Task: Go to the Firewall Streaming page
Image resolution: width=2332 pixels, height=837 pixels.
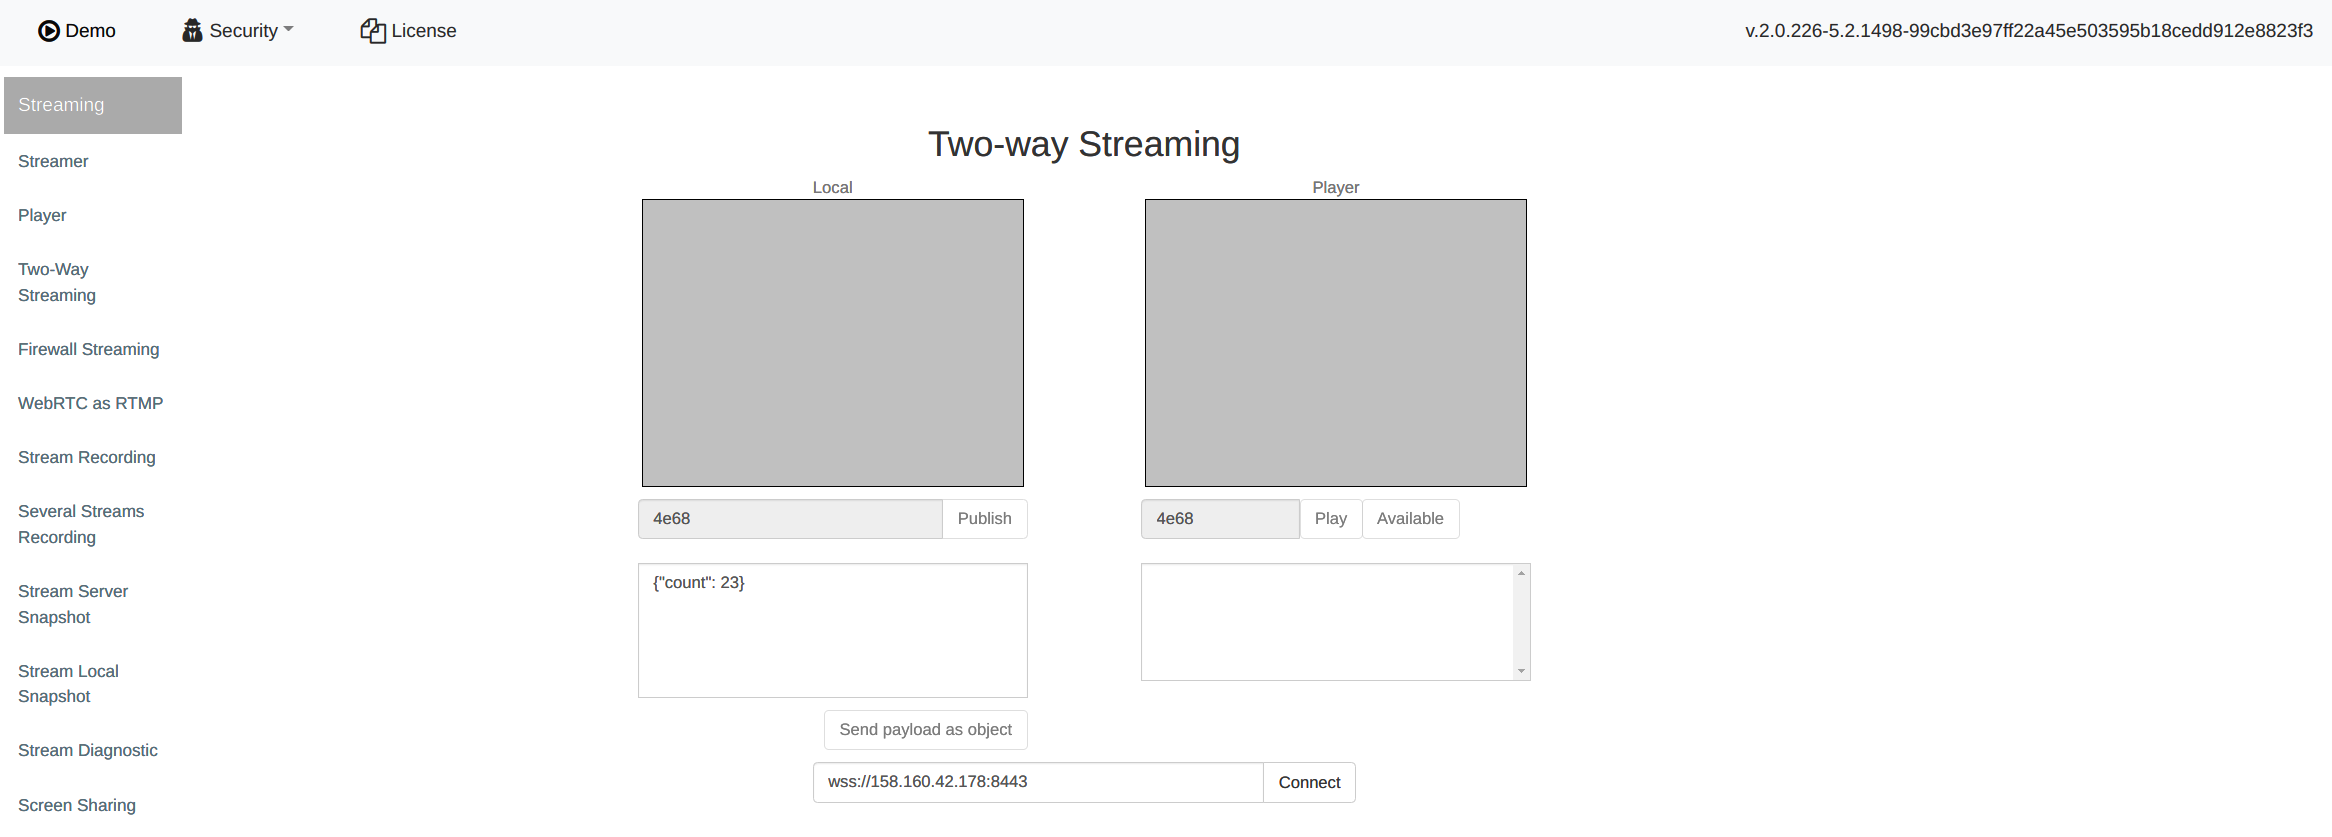Action: tap(89, 349)
